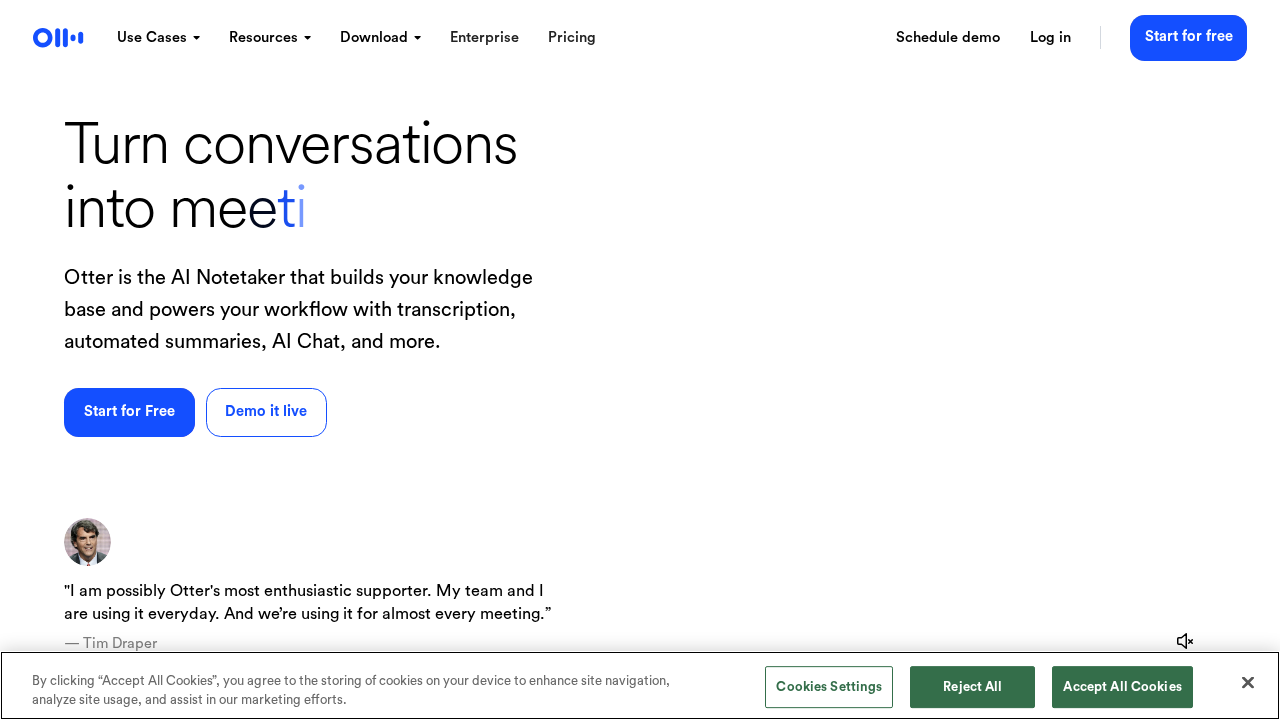Reject All cookies

click(x=972, y=687)
